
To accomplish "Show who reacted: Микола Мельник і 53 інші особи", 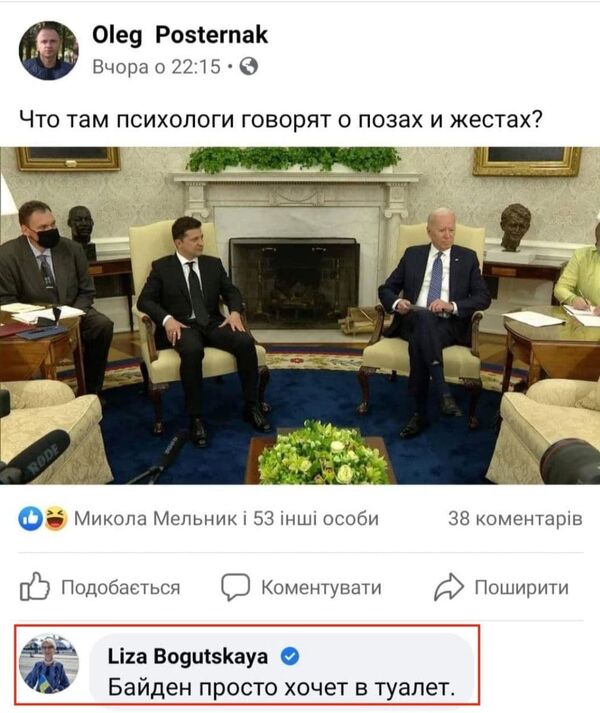I will (226, 518).
